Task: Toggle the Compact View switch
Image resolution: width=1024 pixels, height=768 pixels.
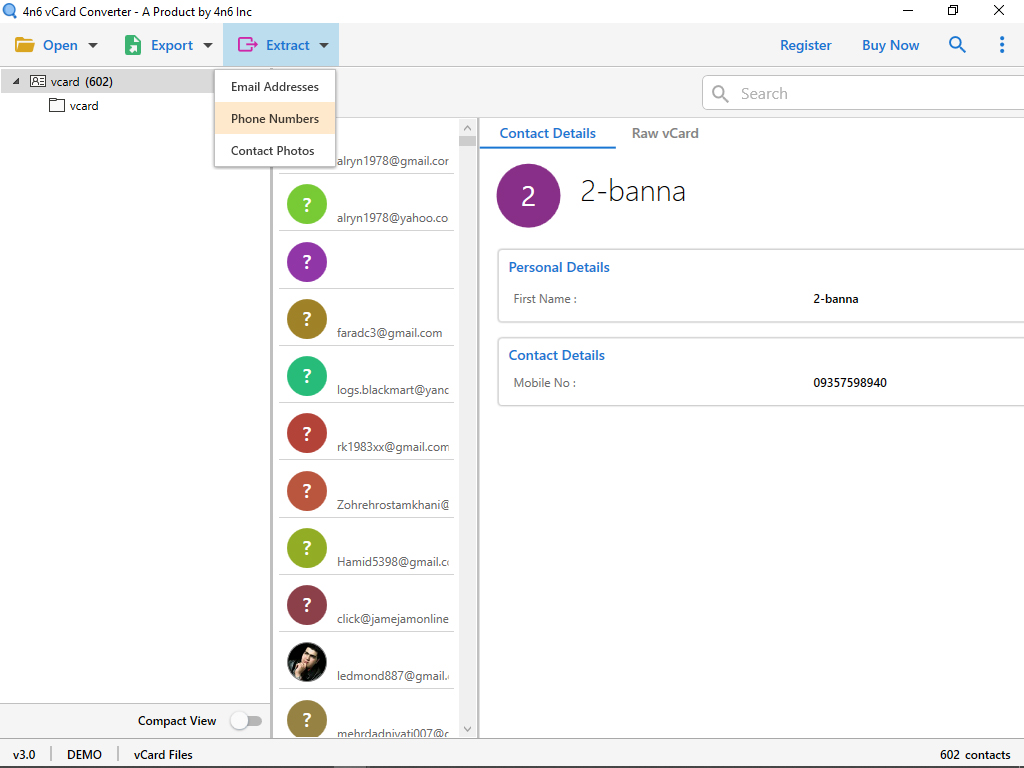Action: [x=246, y=720]
